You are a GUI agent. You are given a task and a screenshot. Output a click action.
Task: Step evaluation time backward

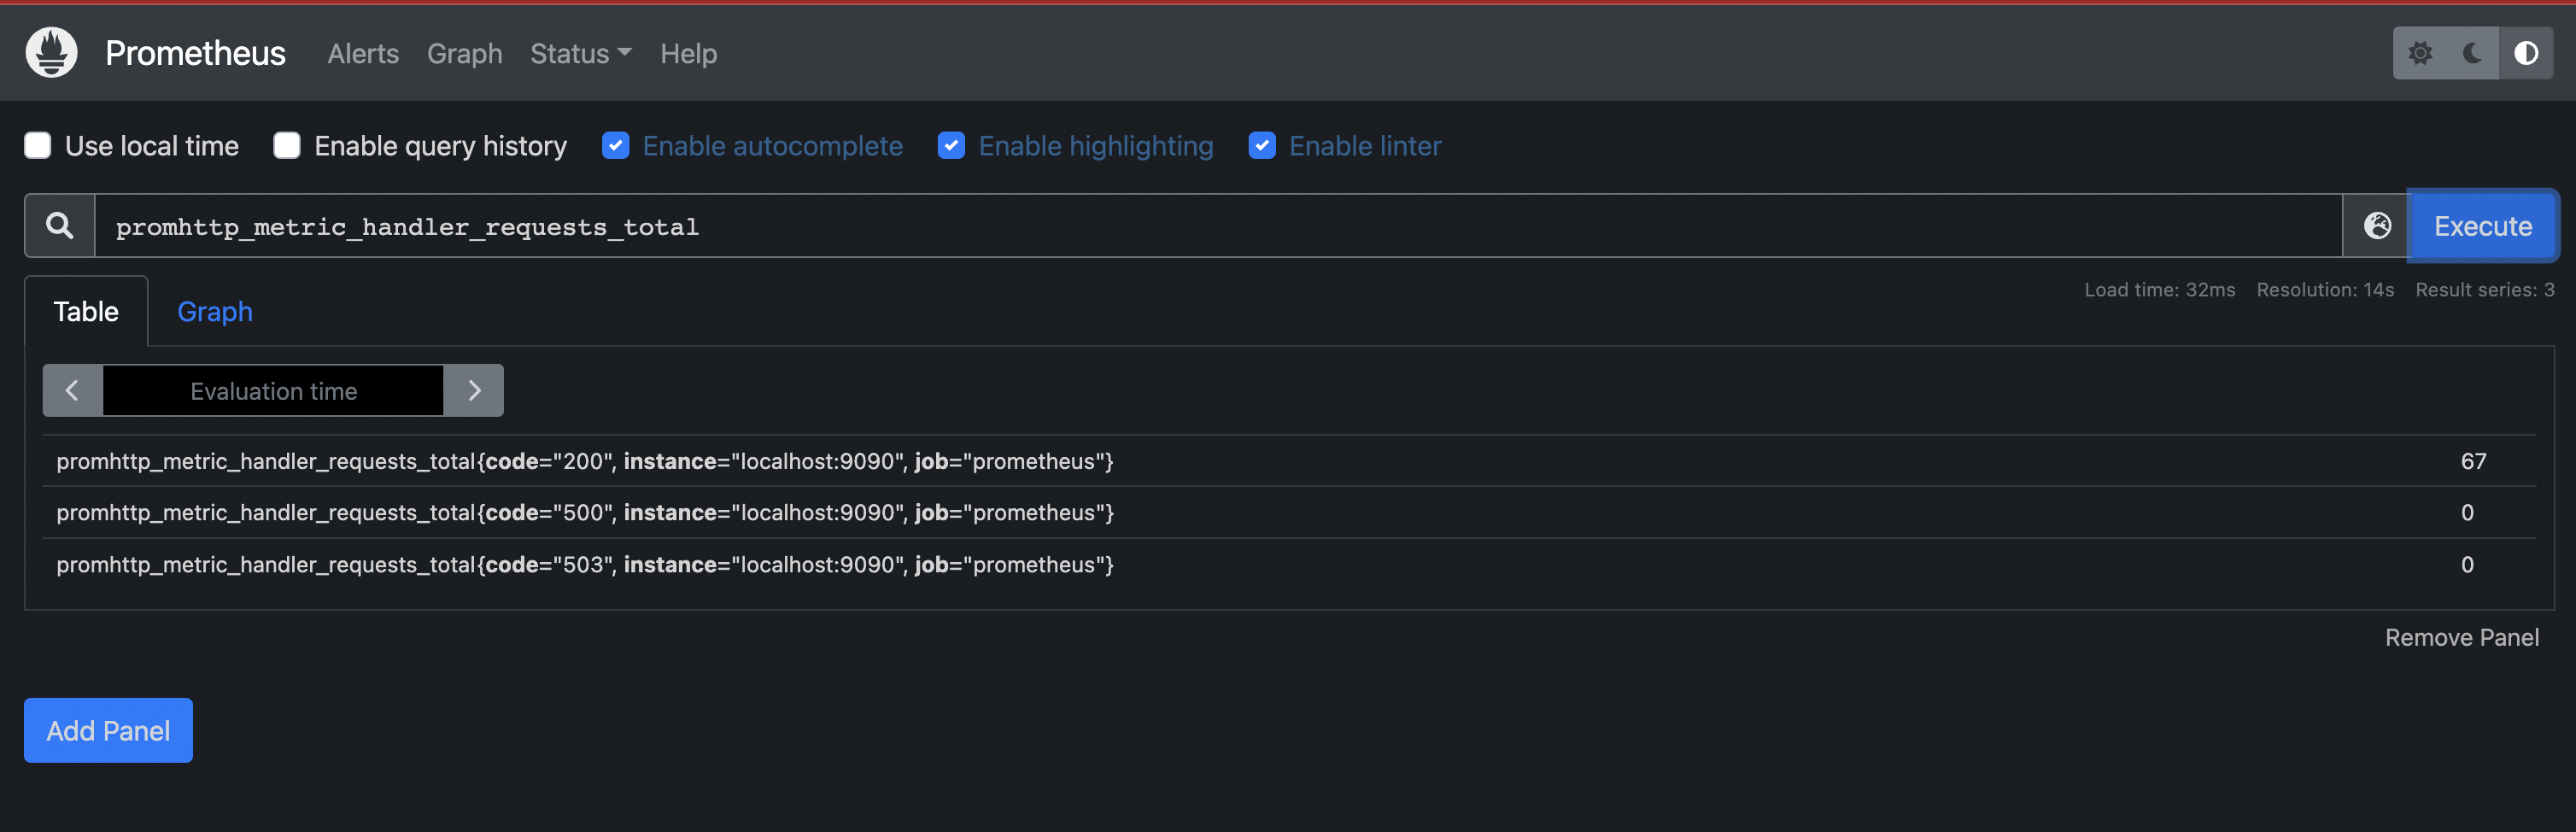[72, 391]
